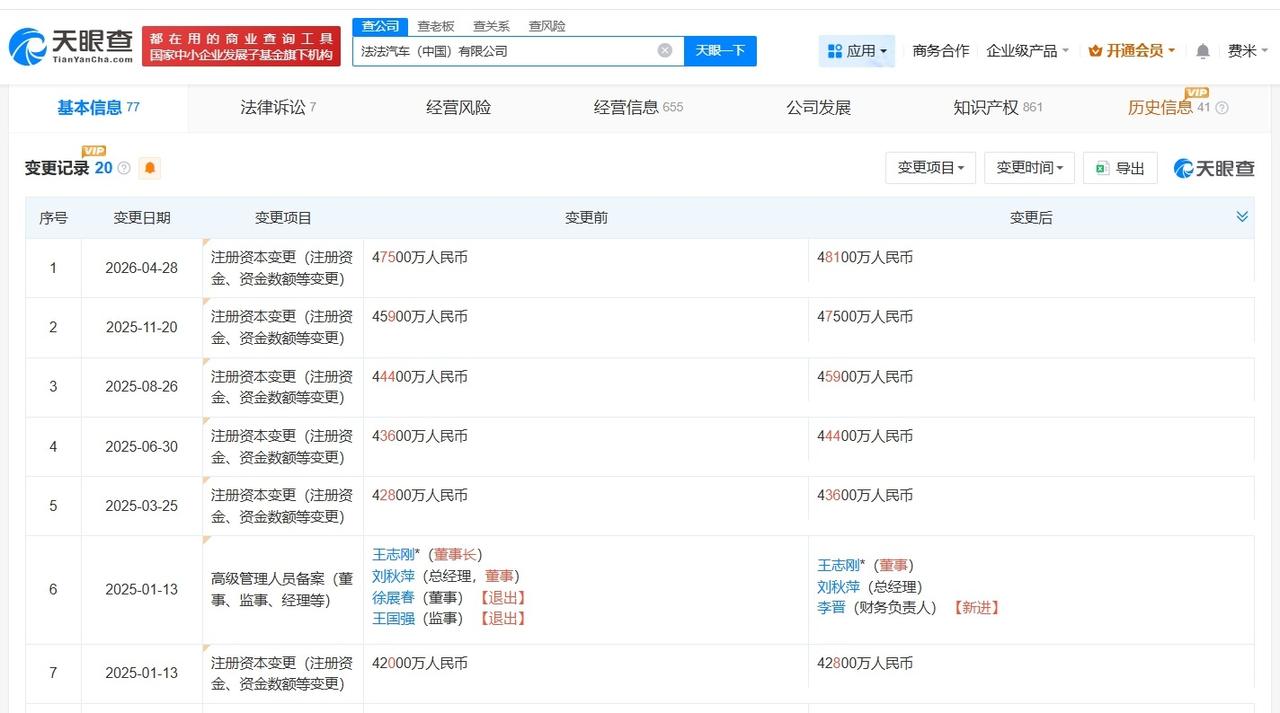Click the TianYanCha logo in the header
Viewport: 1280px width, 713px height.
[70, 46]
